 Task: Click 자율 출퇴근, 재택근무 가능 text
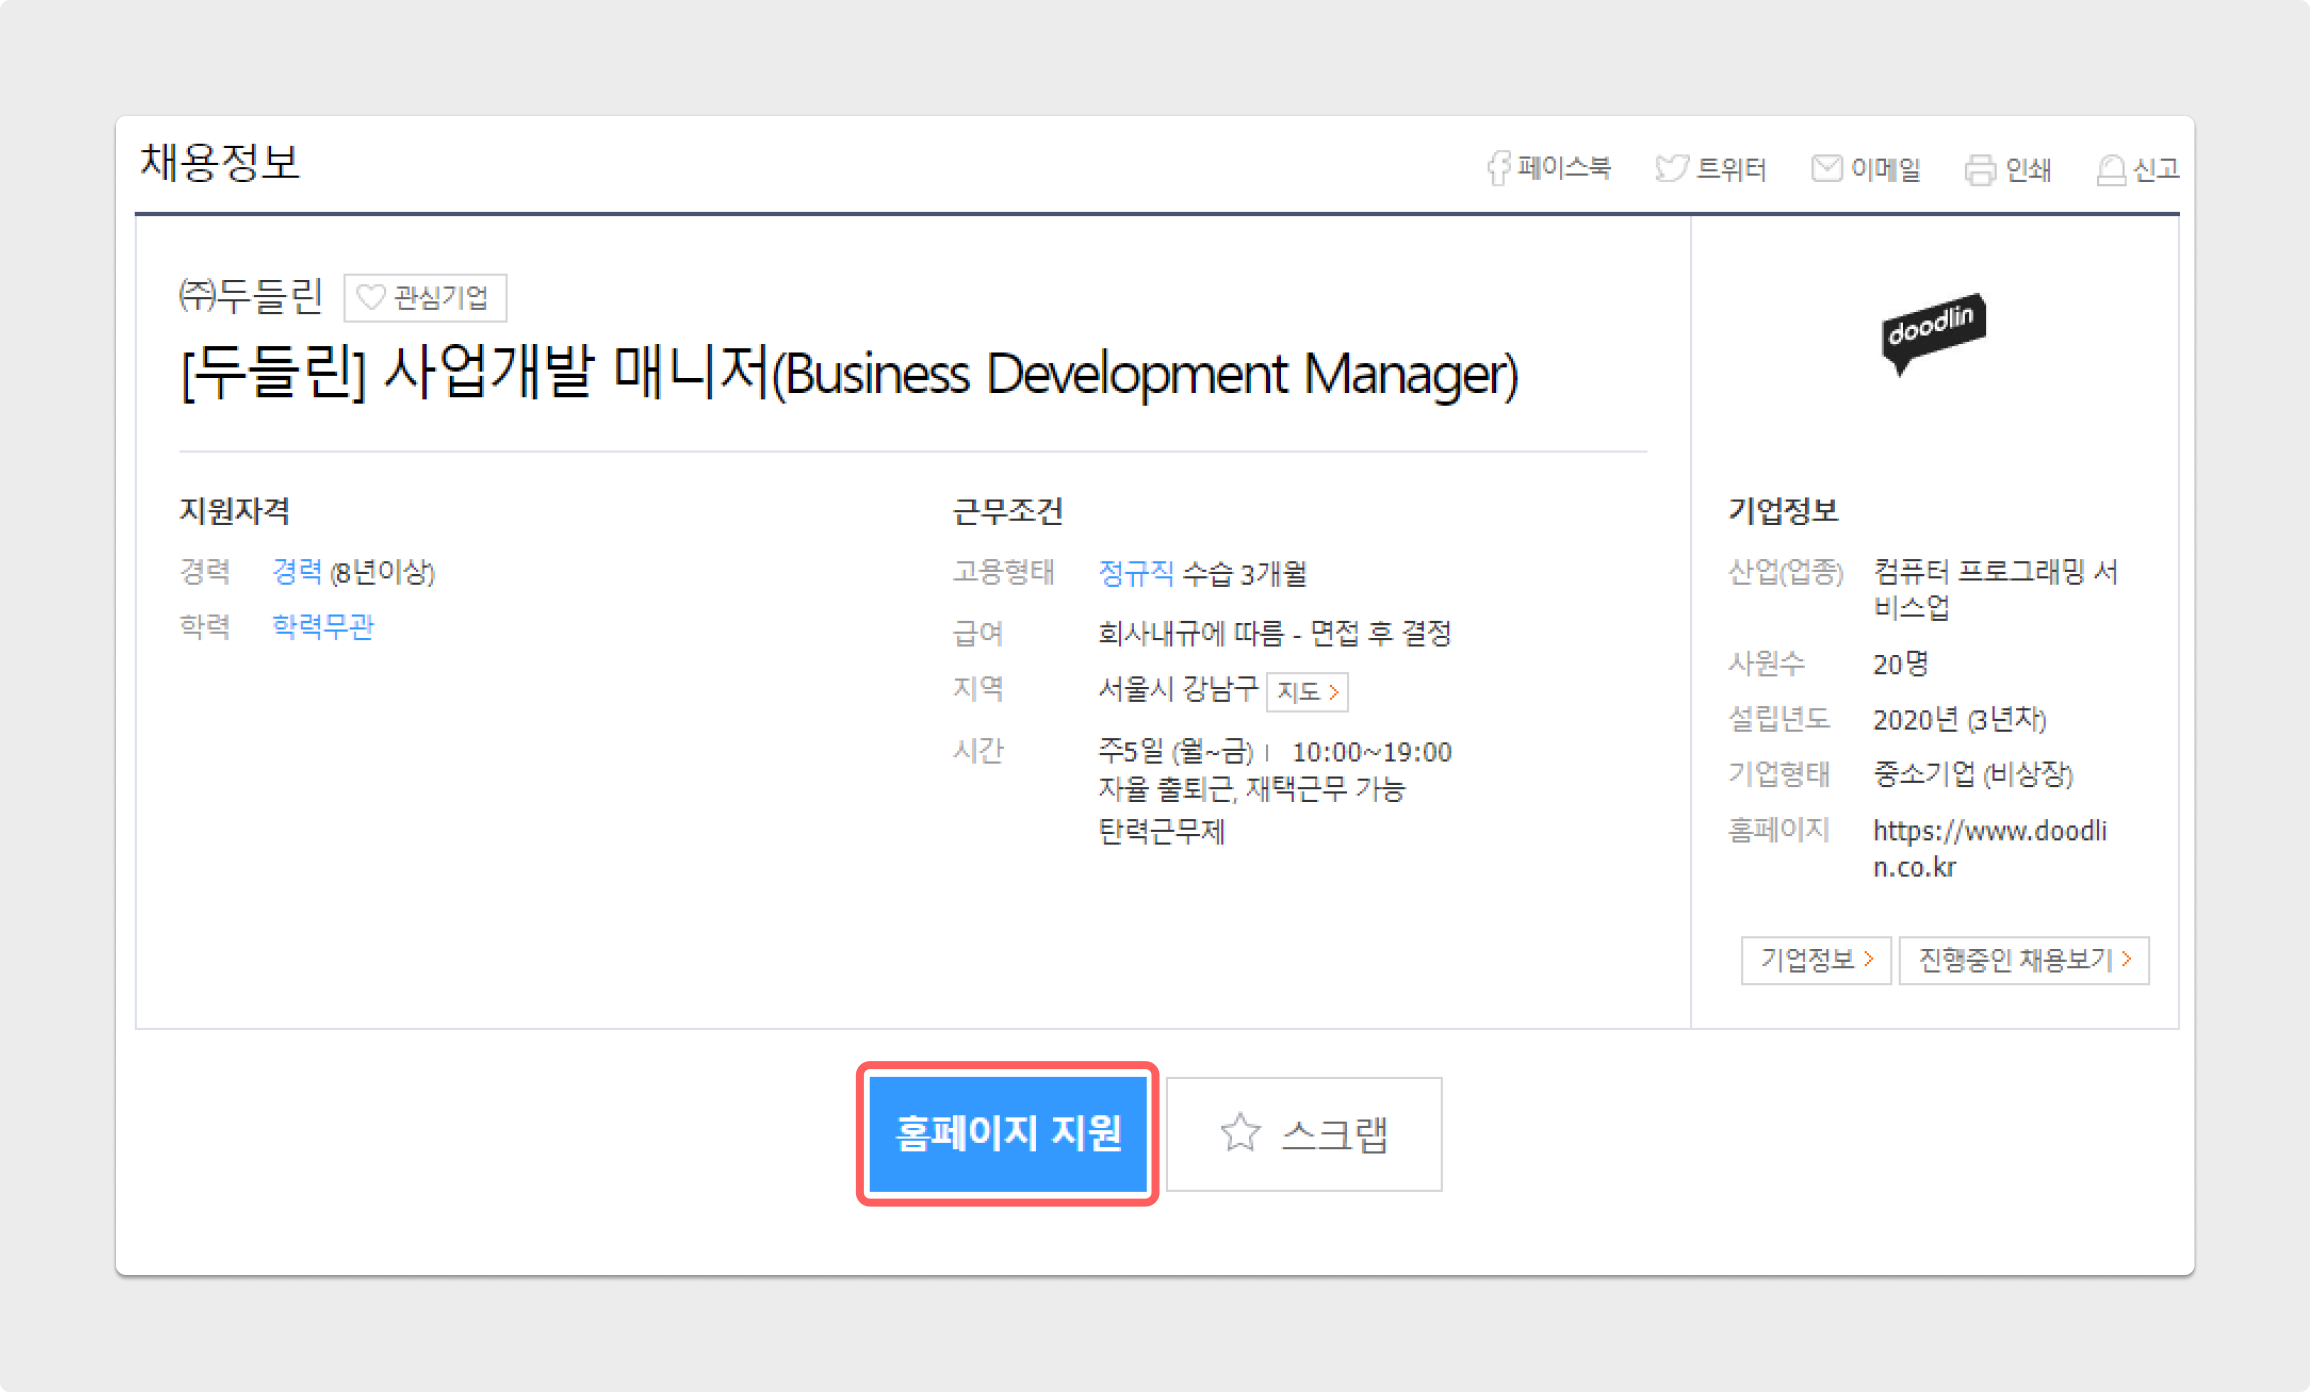(1252, 790)
